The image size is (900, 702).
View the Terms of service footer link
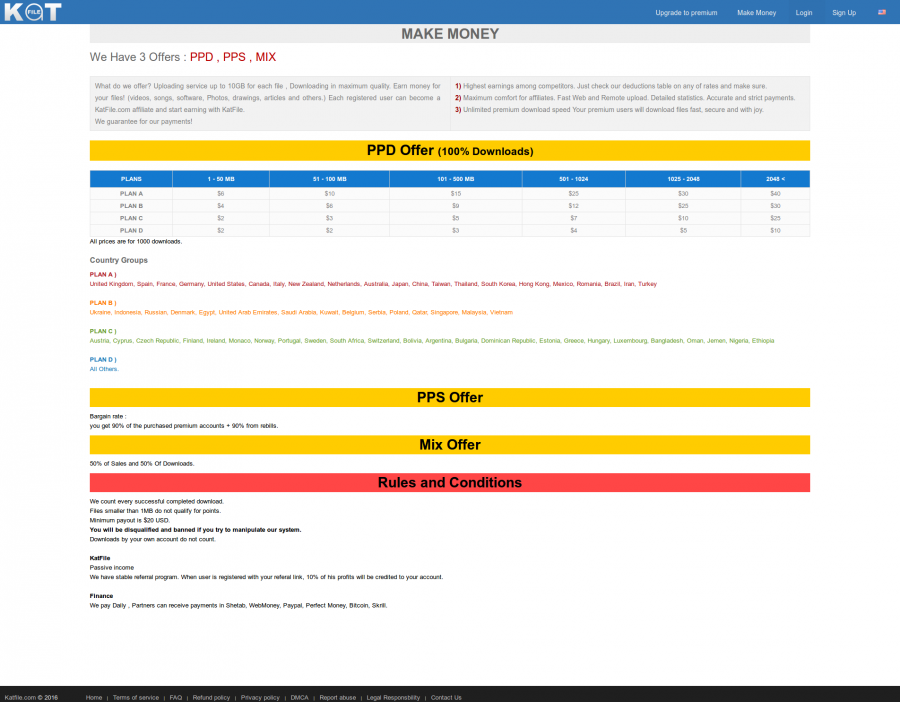coord(136,697)
